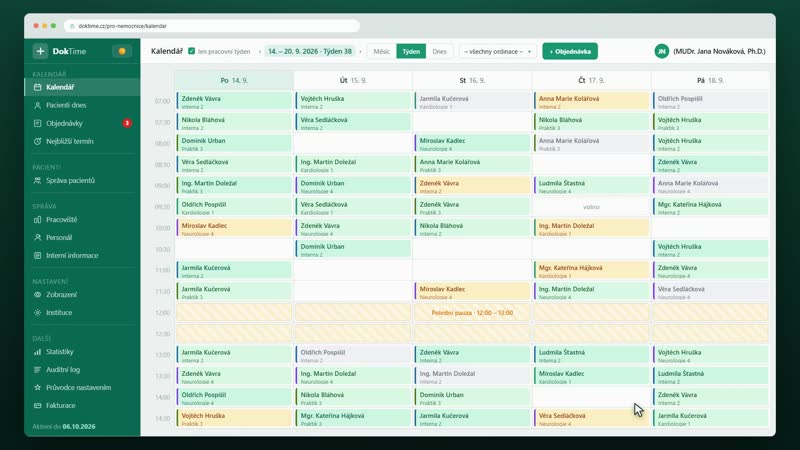Switch to the Měsíc view tab
800x450 pixels.
click(x=382, y=52)
